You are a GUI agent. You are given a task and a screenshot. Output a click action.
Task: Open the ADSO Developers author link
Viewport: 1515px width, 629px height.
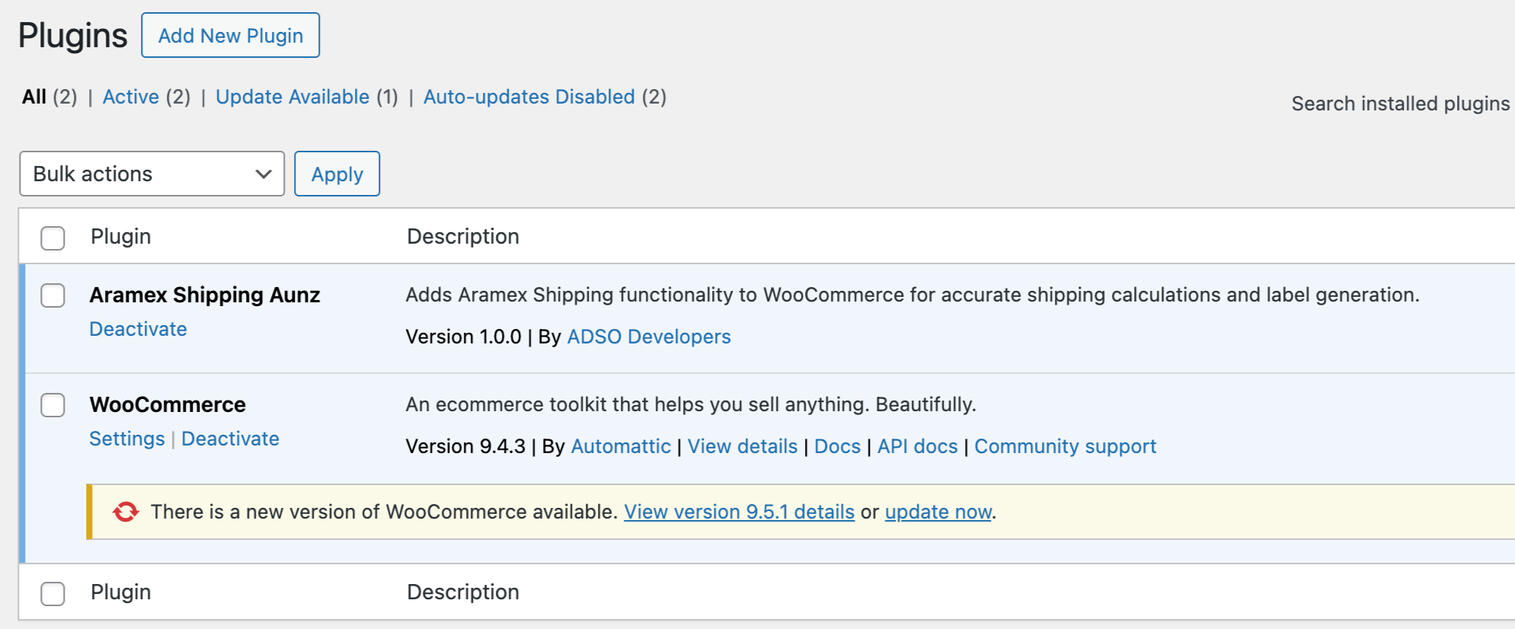pyautogui.click(x=648, y=337)
